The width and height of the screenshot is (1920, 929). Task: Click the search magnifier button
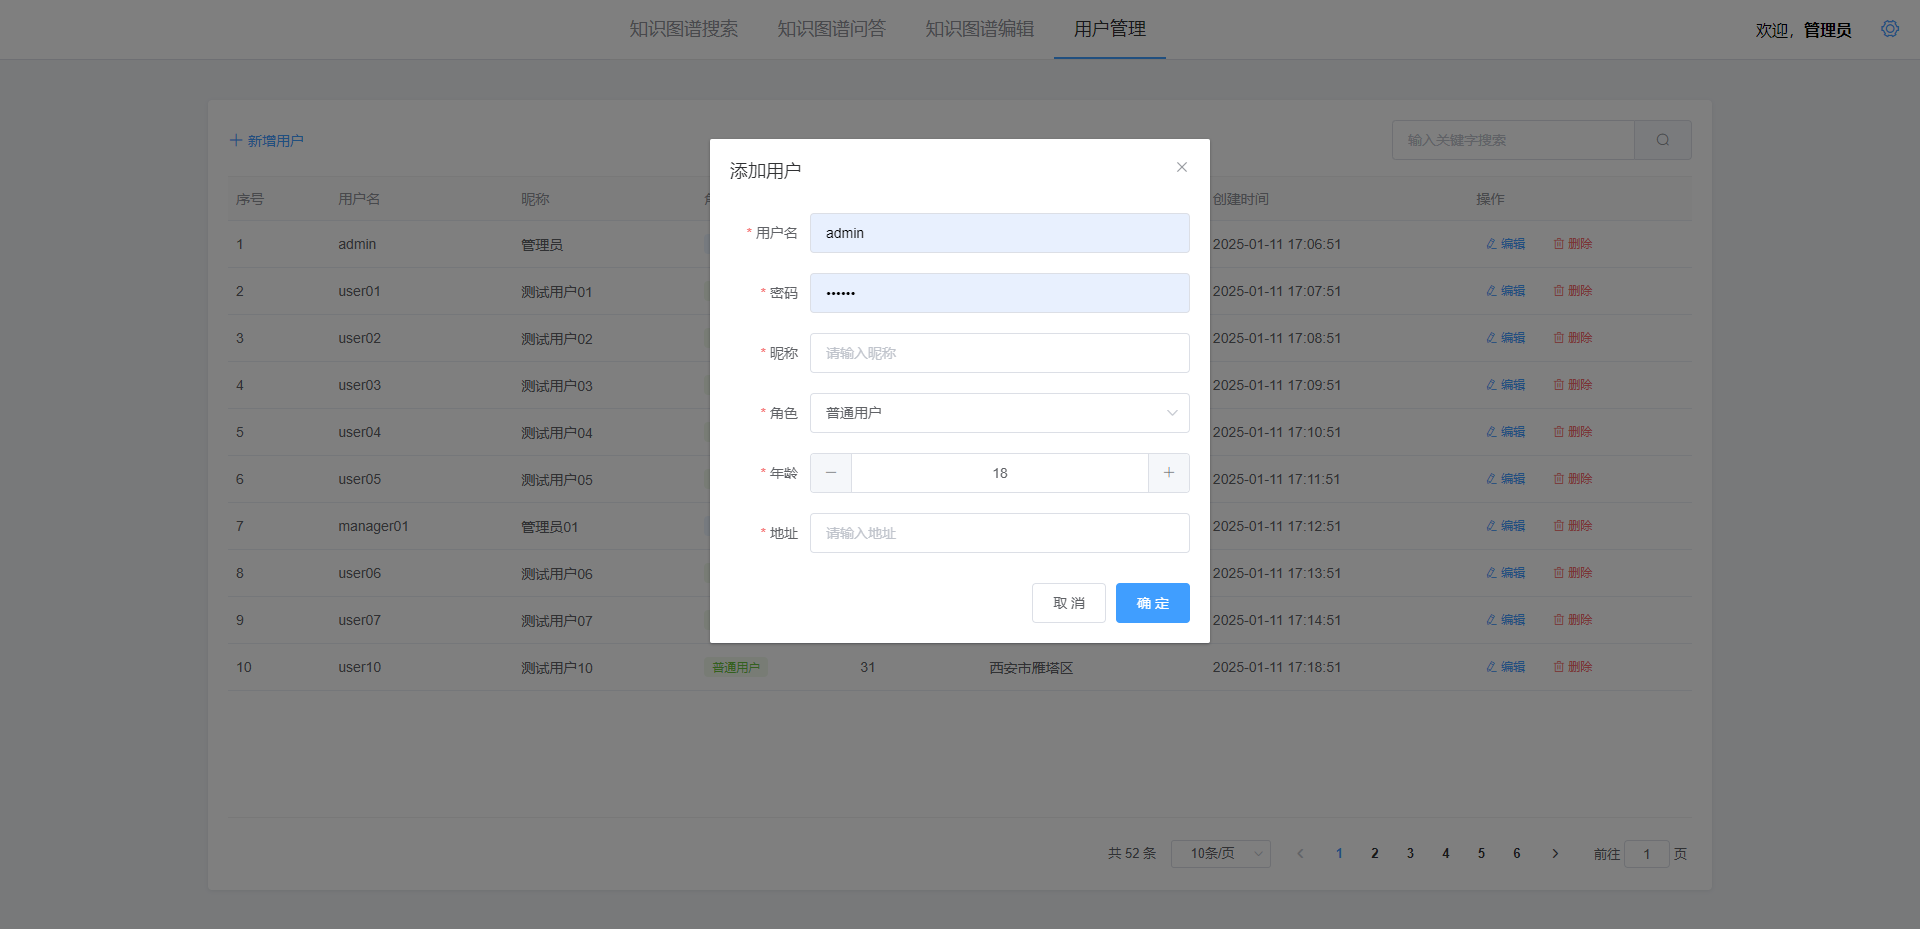[1663, 140]
